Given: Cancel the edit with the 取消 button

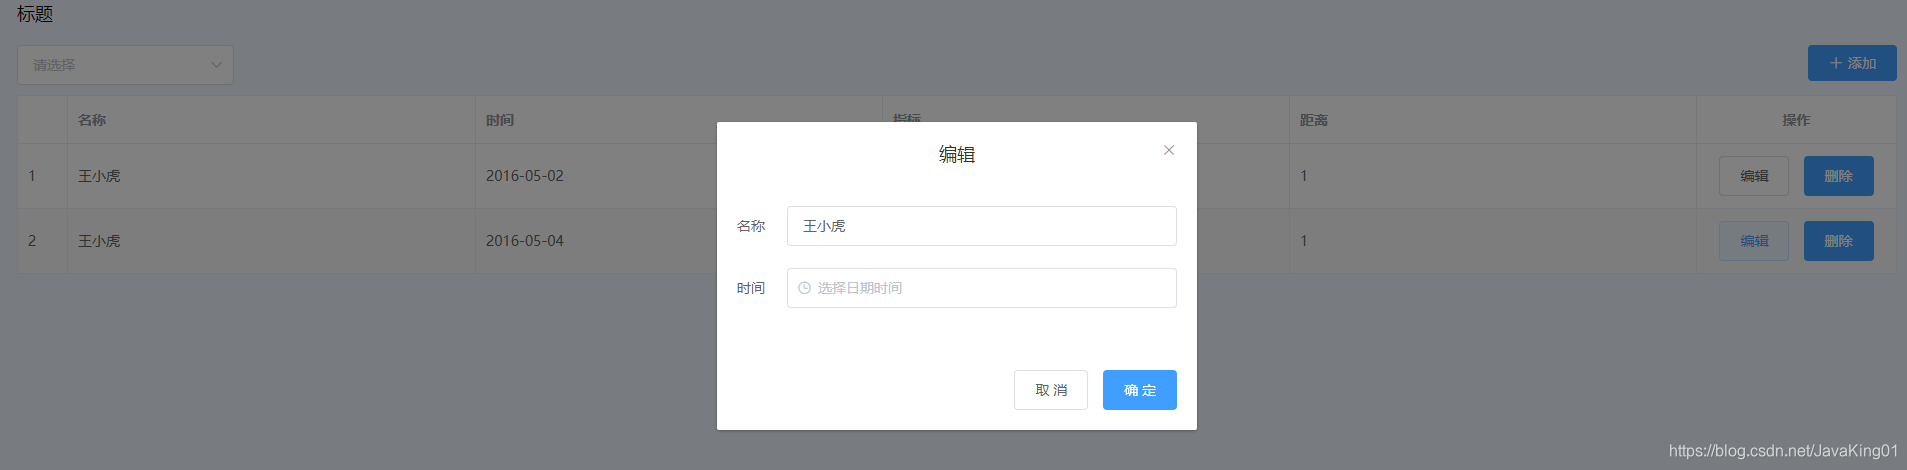Looking at the screenshot, I should coord(1051,390).
